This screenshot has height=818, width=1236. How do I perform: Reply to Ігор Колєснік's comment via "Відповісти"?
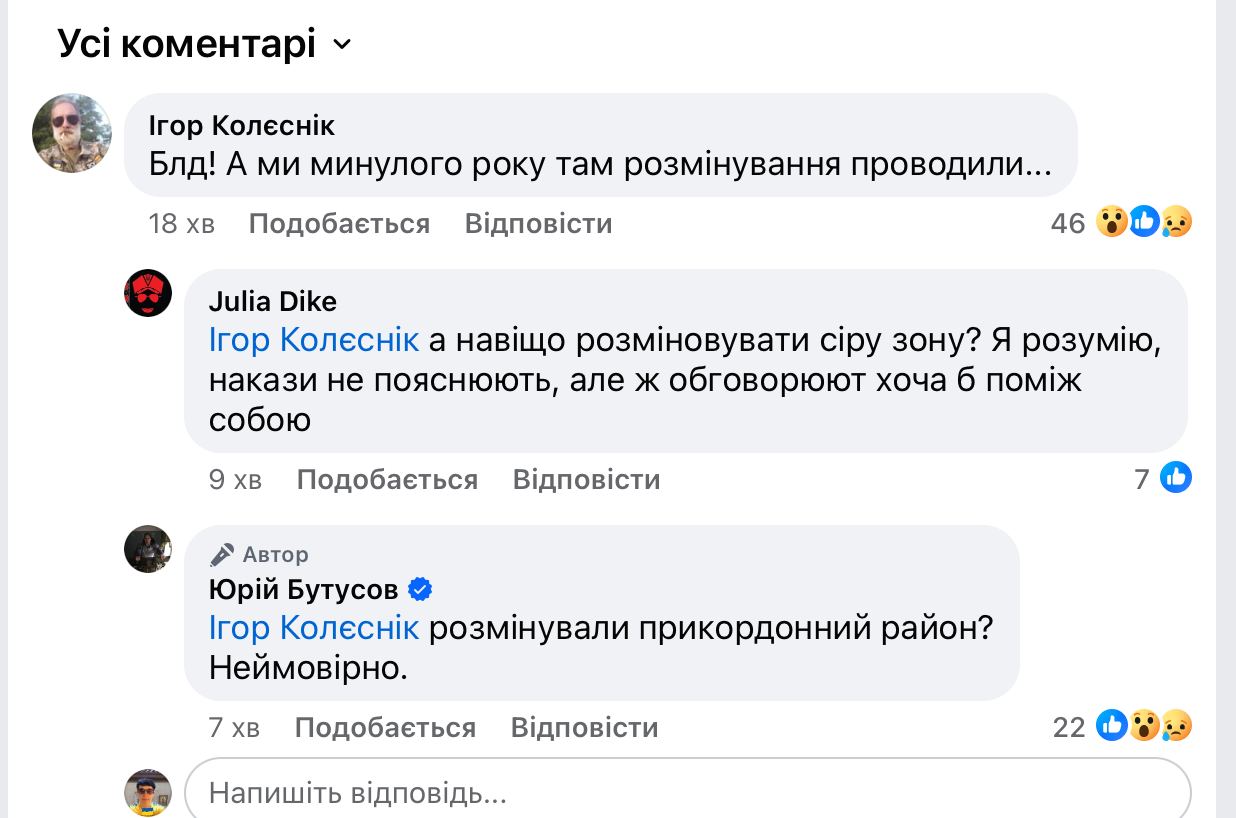[538, 223]
